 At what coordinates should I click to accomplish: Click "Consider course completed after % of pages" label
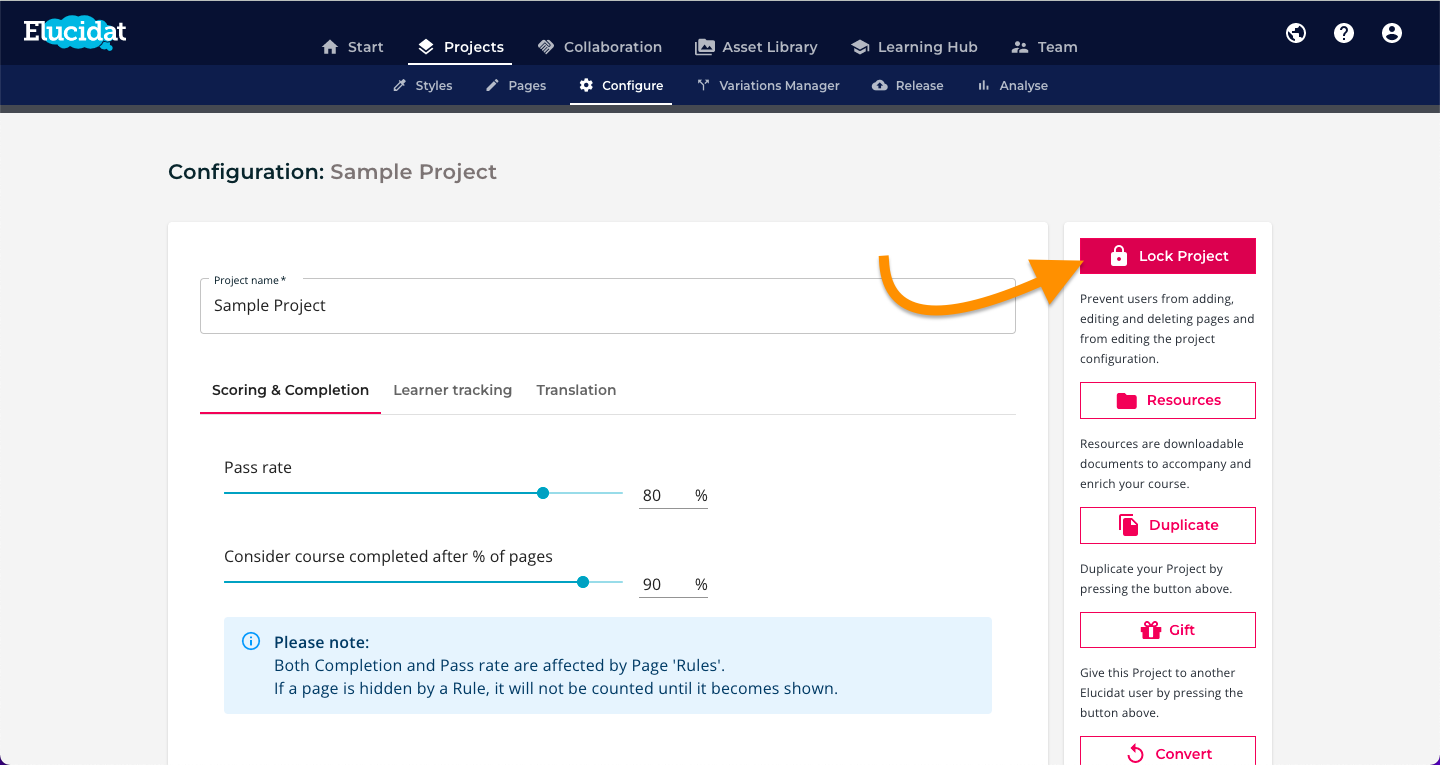tap(388, 557)
